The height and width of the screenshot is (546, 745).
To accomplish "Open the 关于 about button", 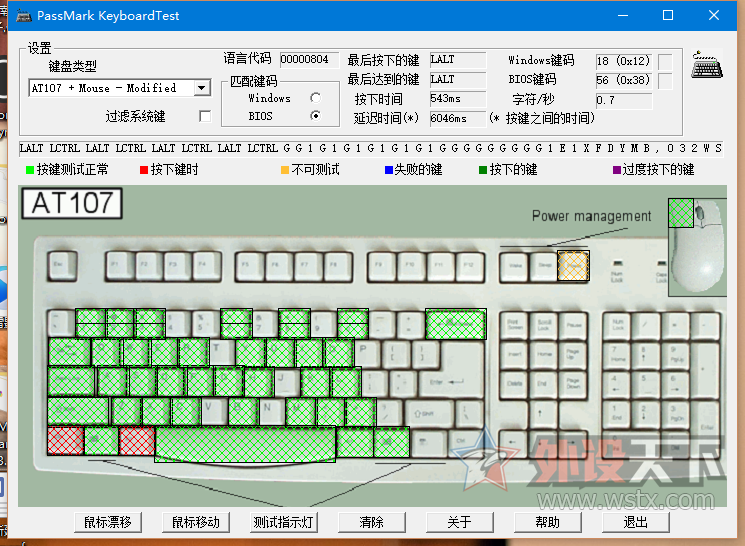I will 459,522.
